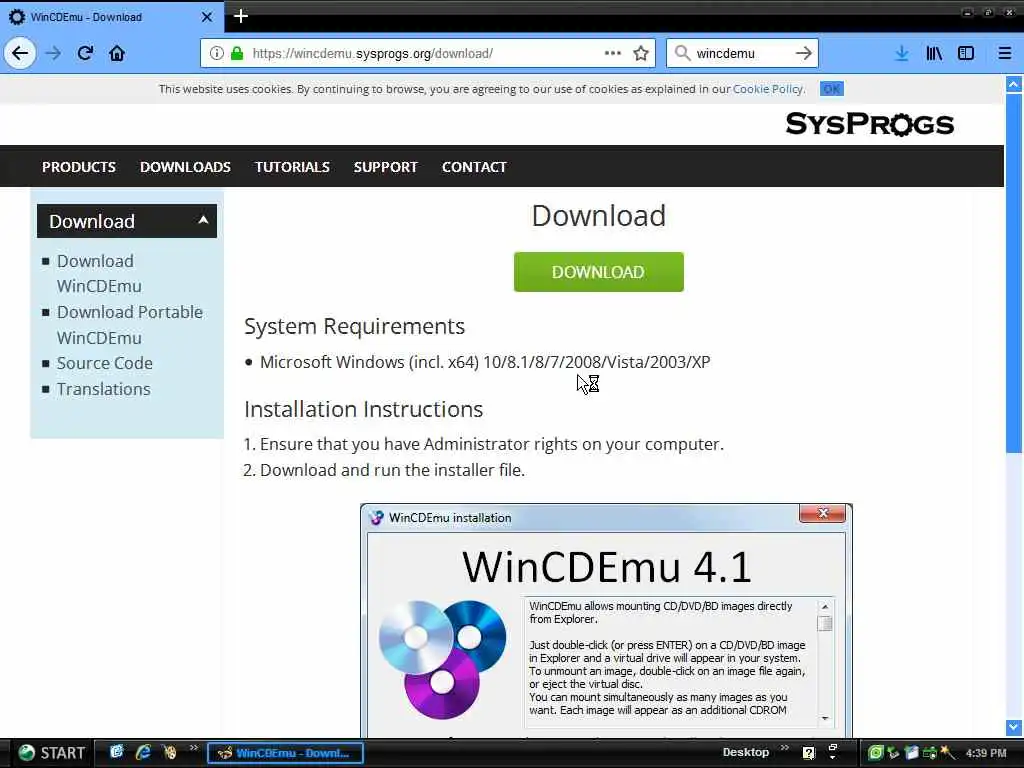Toggle the sidebar view icon
This screenshot has height=768, width=1024.
(x=966, y=53)
